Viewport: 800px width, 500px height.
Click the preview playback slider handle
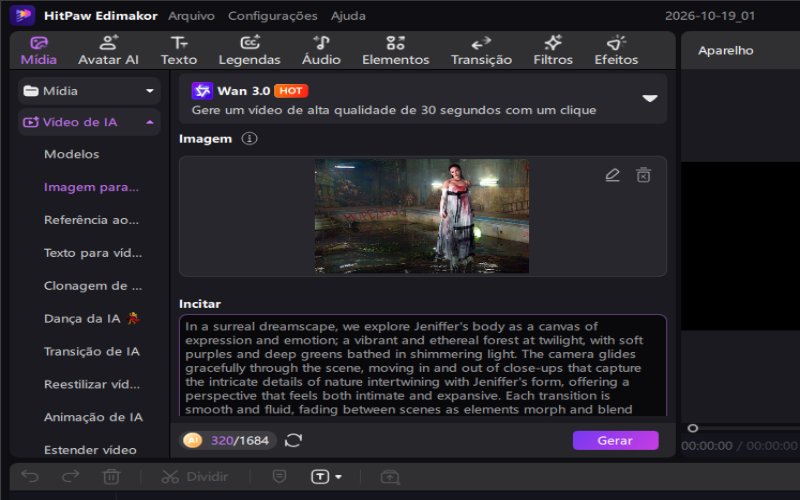692,428
